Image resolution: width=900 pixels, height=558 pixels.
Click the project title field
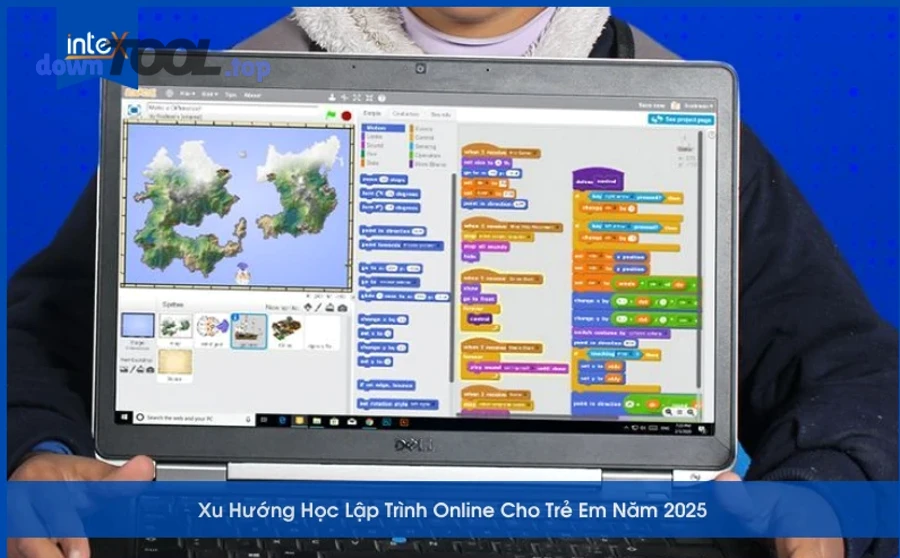[x=232, y=107]
